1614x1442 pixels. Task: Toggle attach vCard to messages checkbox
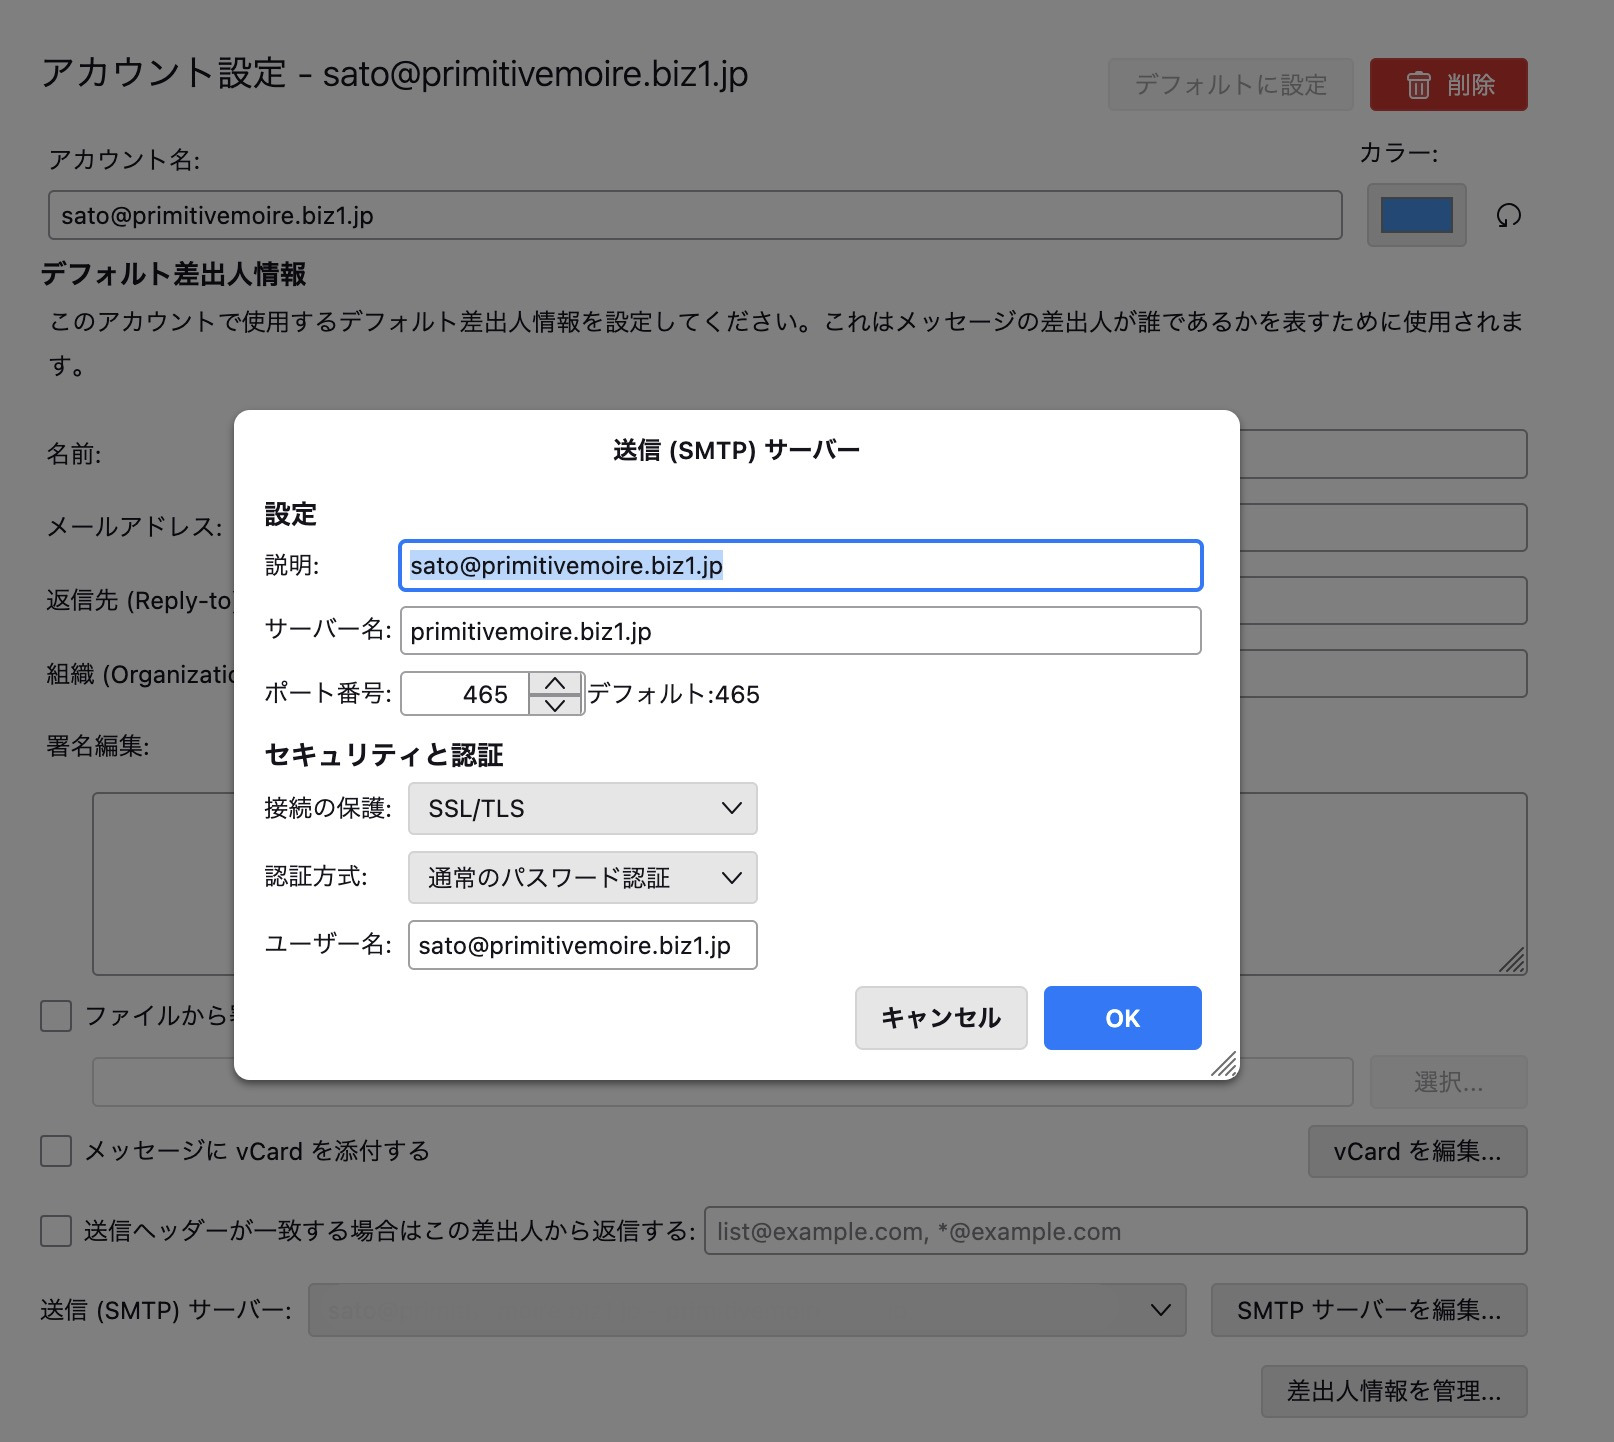coord(56,1151)
